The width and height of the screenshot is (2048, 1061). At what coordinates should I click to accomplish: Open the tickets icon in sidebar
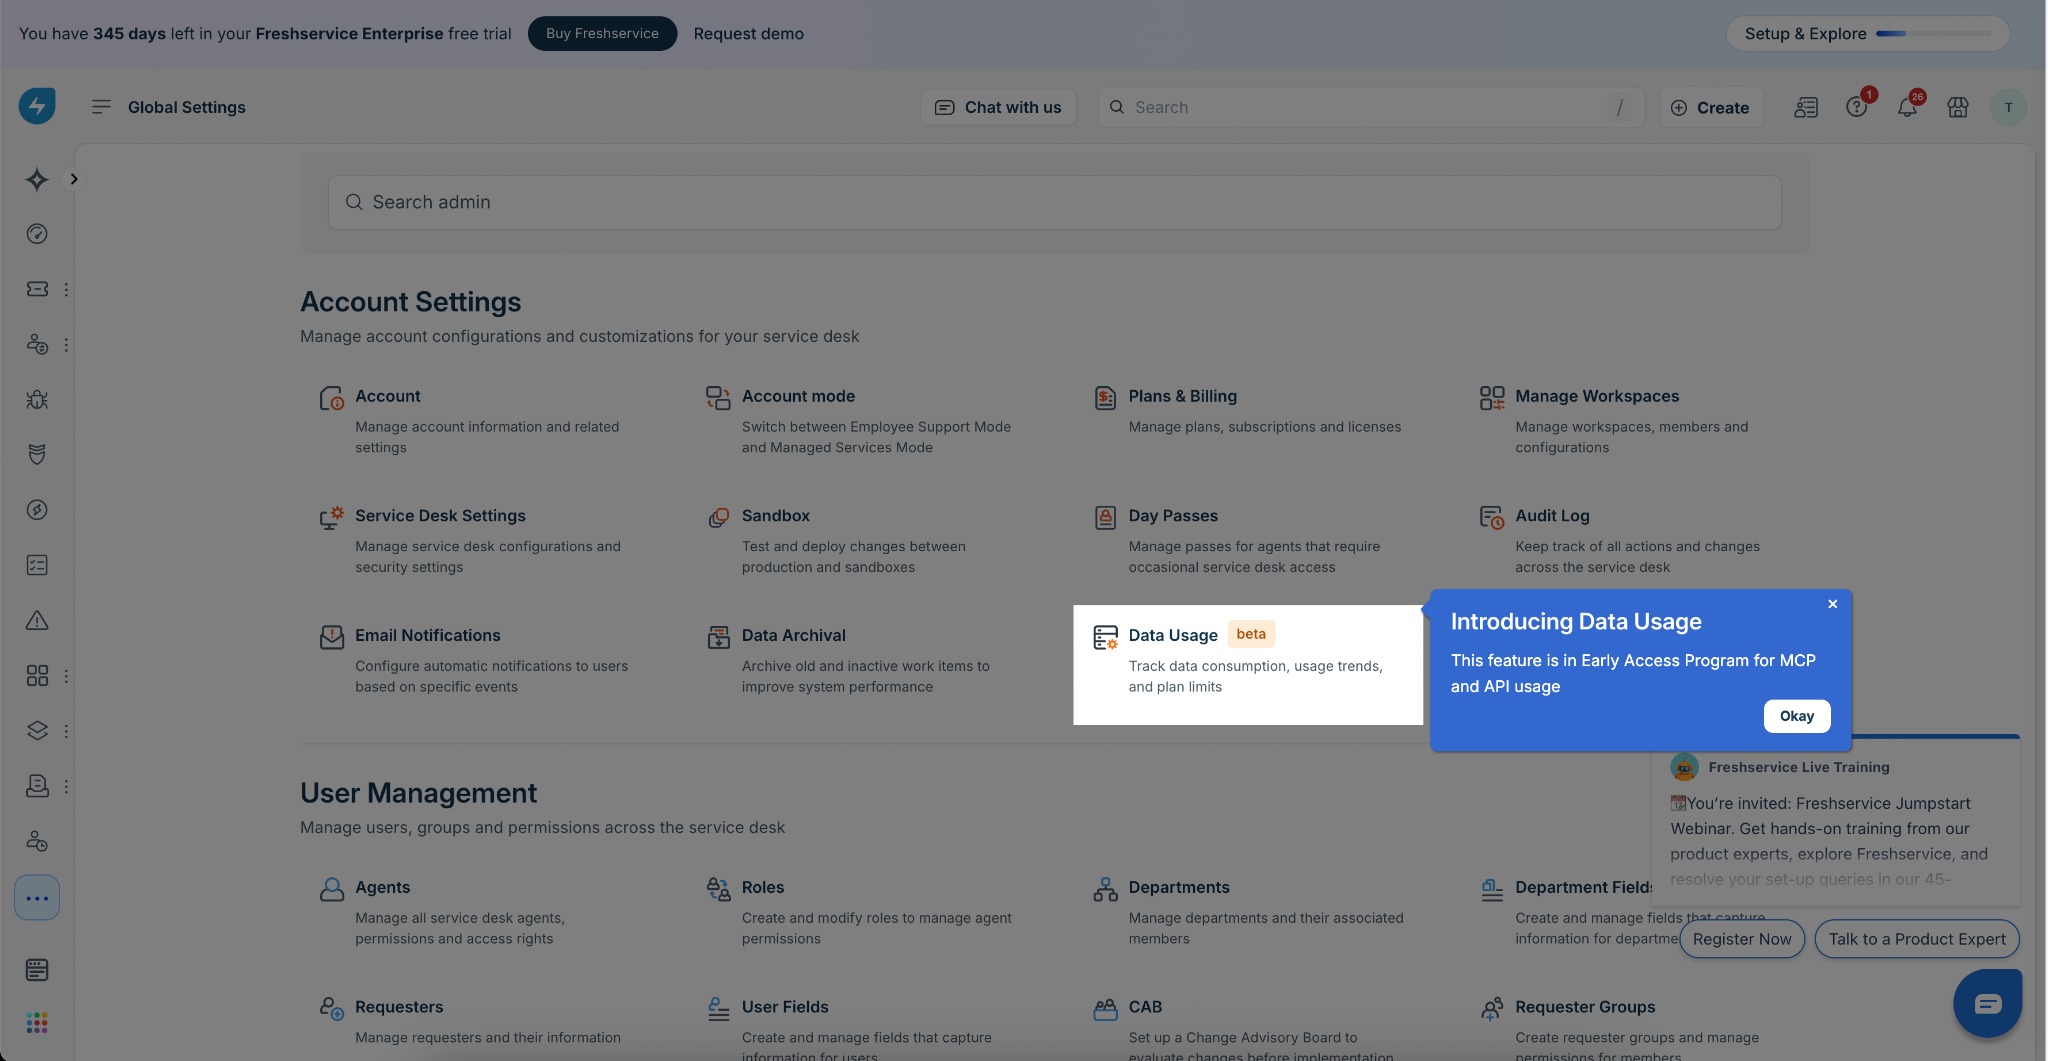pos(37,289)
